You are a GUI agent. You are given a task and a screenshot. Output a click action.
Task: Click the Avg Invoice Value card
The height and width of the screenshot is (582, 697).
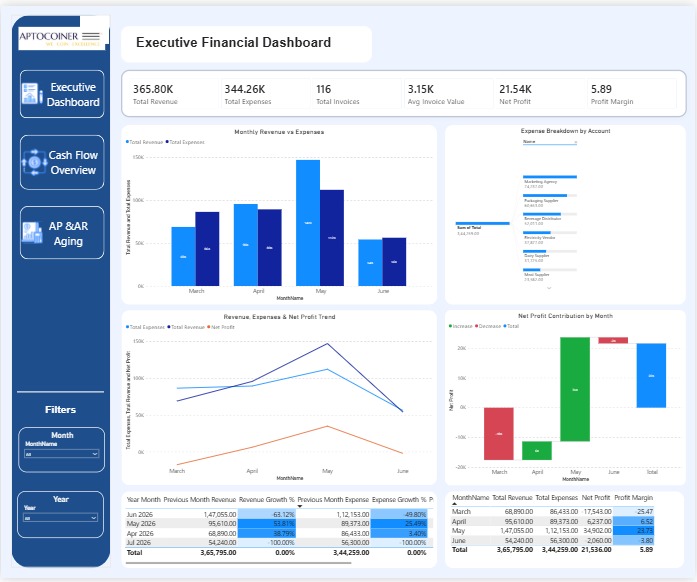(x=449, y=94)
